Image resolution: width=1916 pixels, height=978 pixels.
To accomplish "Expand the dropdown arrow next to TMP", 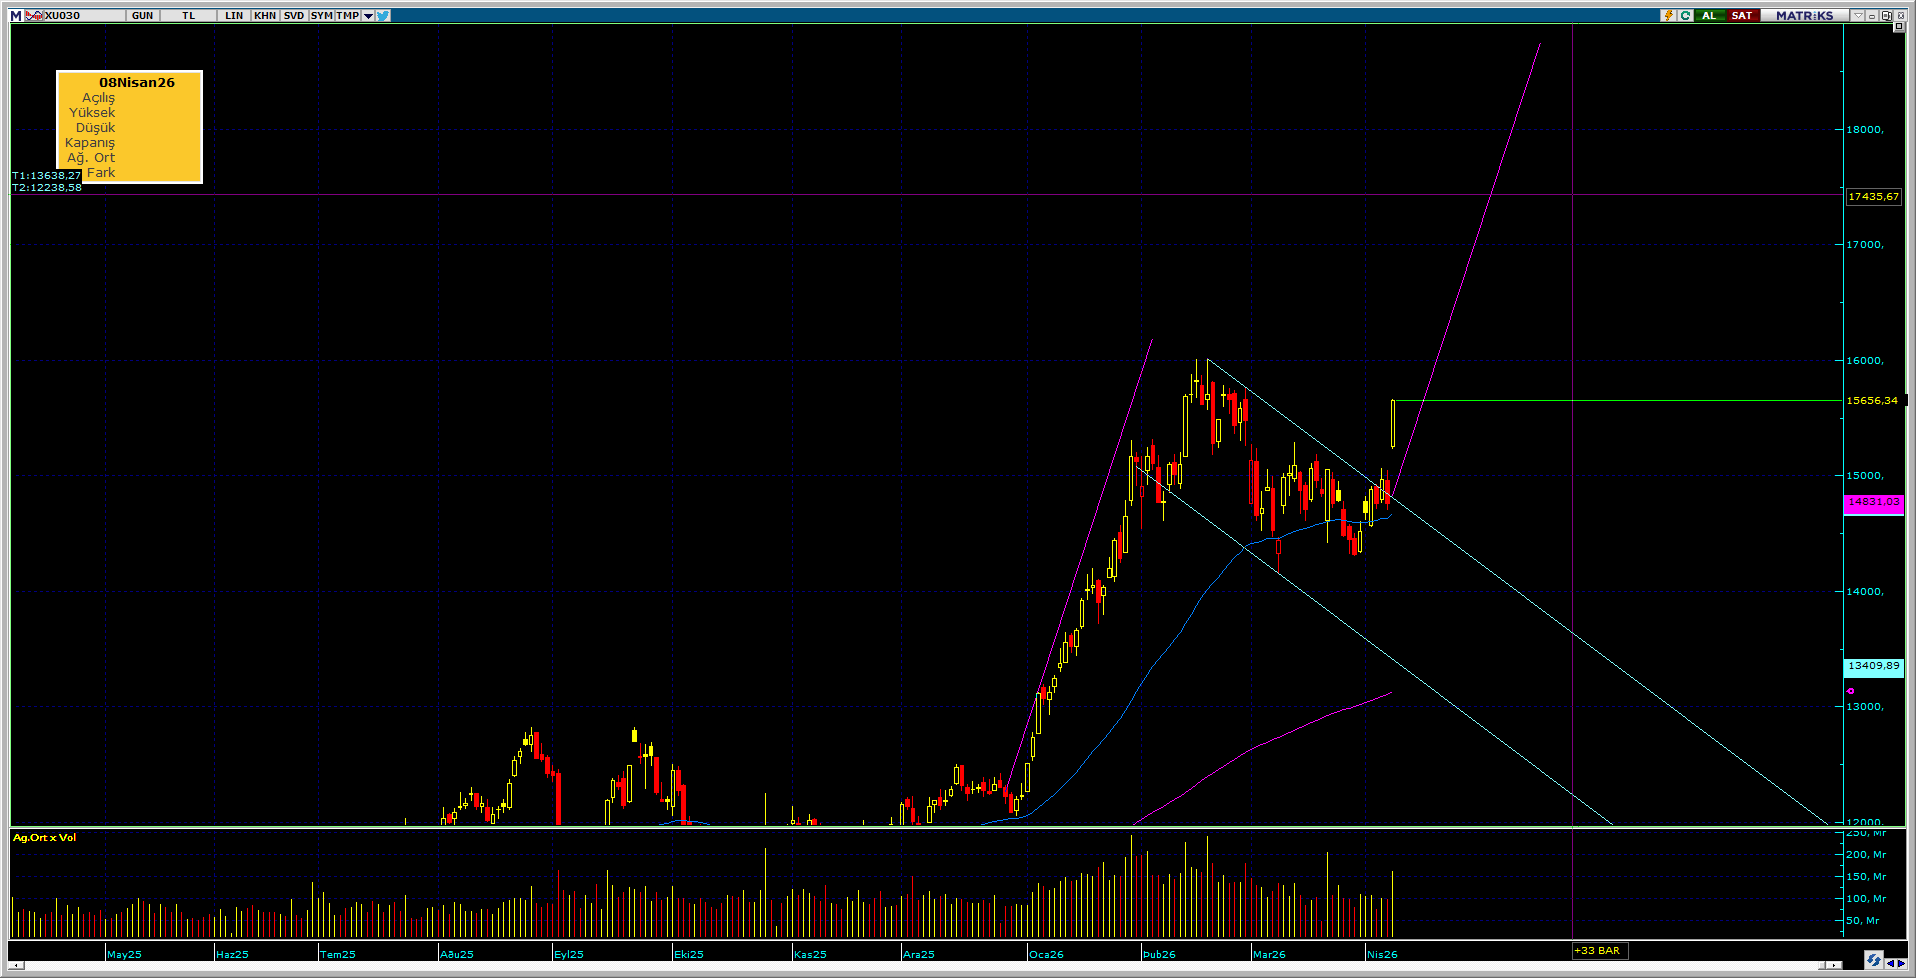I will [x=368, y=15].
